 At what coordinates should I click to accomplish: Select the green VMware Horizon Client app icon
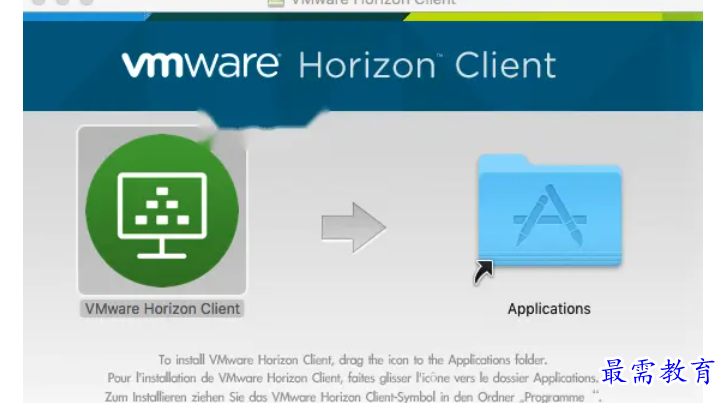pos(162,210)
